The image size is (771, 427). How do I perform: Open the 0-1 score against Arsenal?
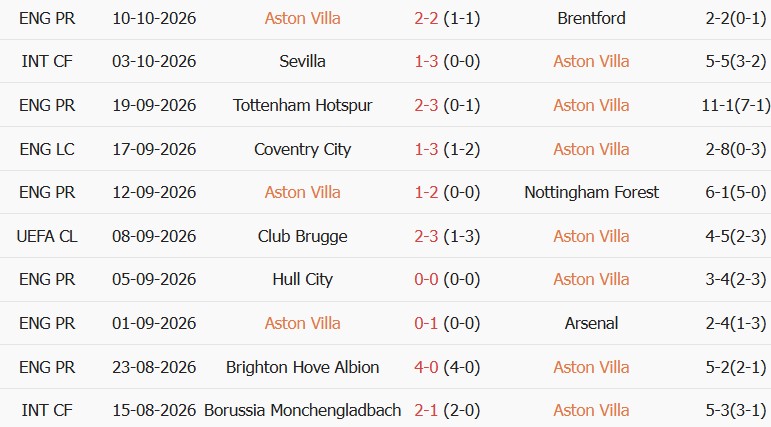click(x=426, y=323)
